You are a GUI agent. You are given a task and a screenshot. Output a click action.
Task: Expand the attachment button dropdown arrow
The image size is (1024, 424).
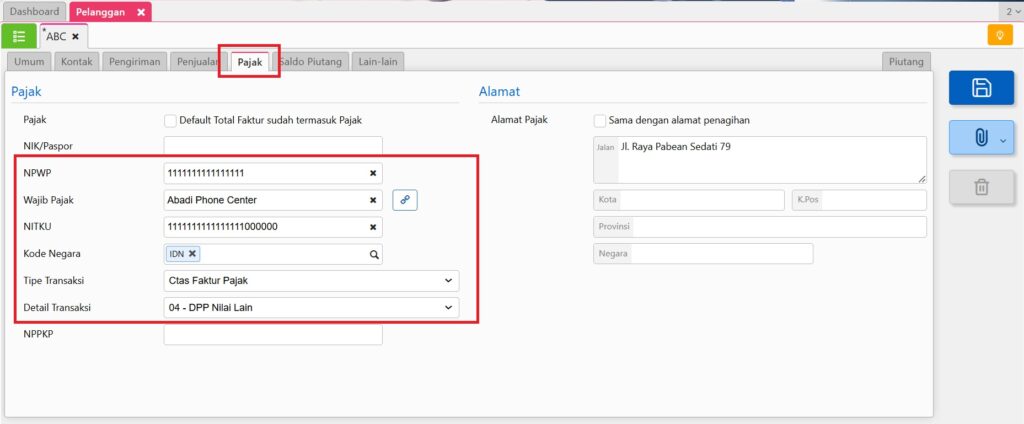pos(1003,140)
